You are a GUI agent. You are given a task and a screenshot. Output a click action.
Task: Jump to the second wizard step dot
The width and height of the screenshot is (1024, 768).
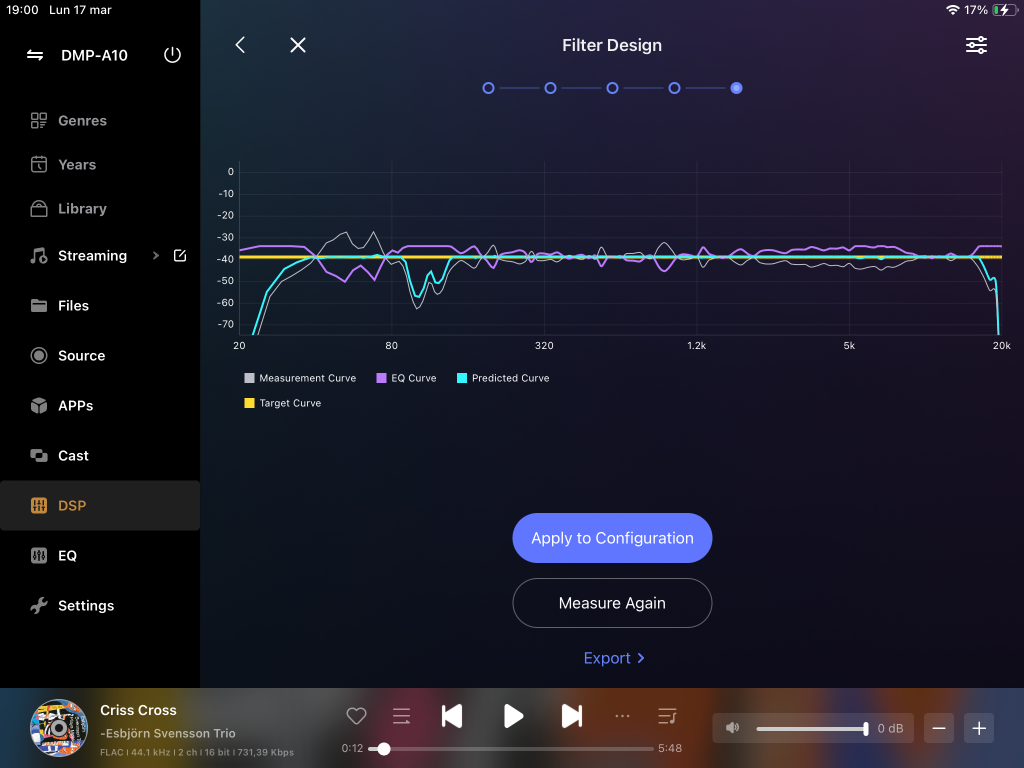click(x=551, y=88)
